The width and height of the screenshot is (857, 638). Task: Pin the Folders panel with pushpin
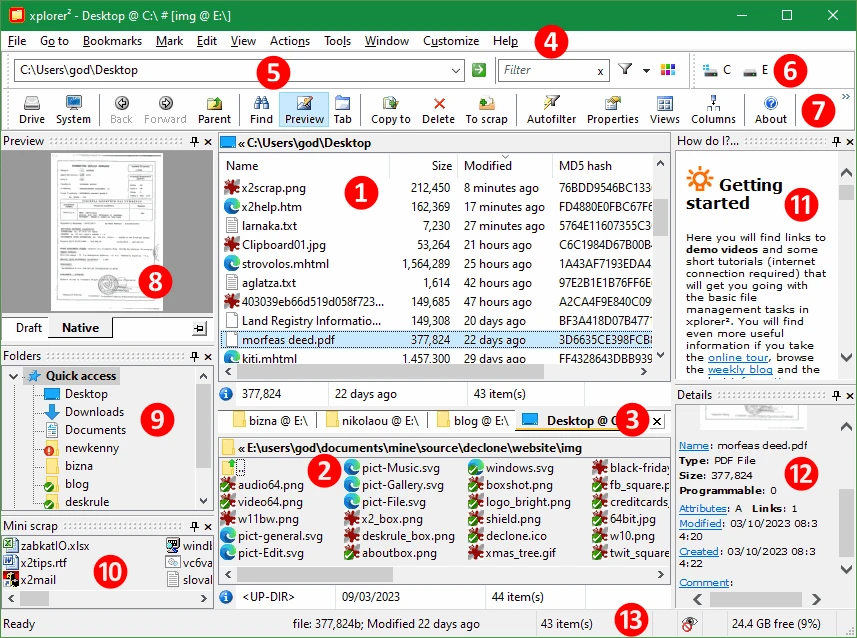194,356
